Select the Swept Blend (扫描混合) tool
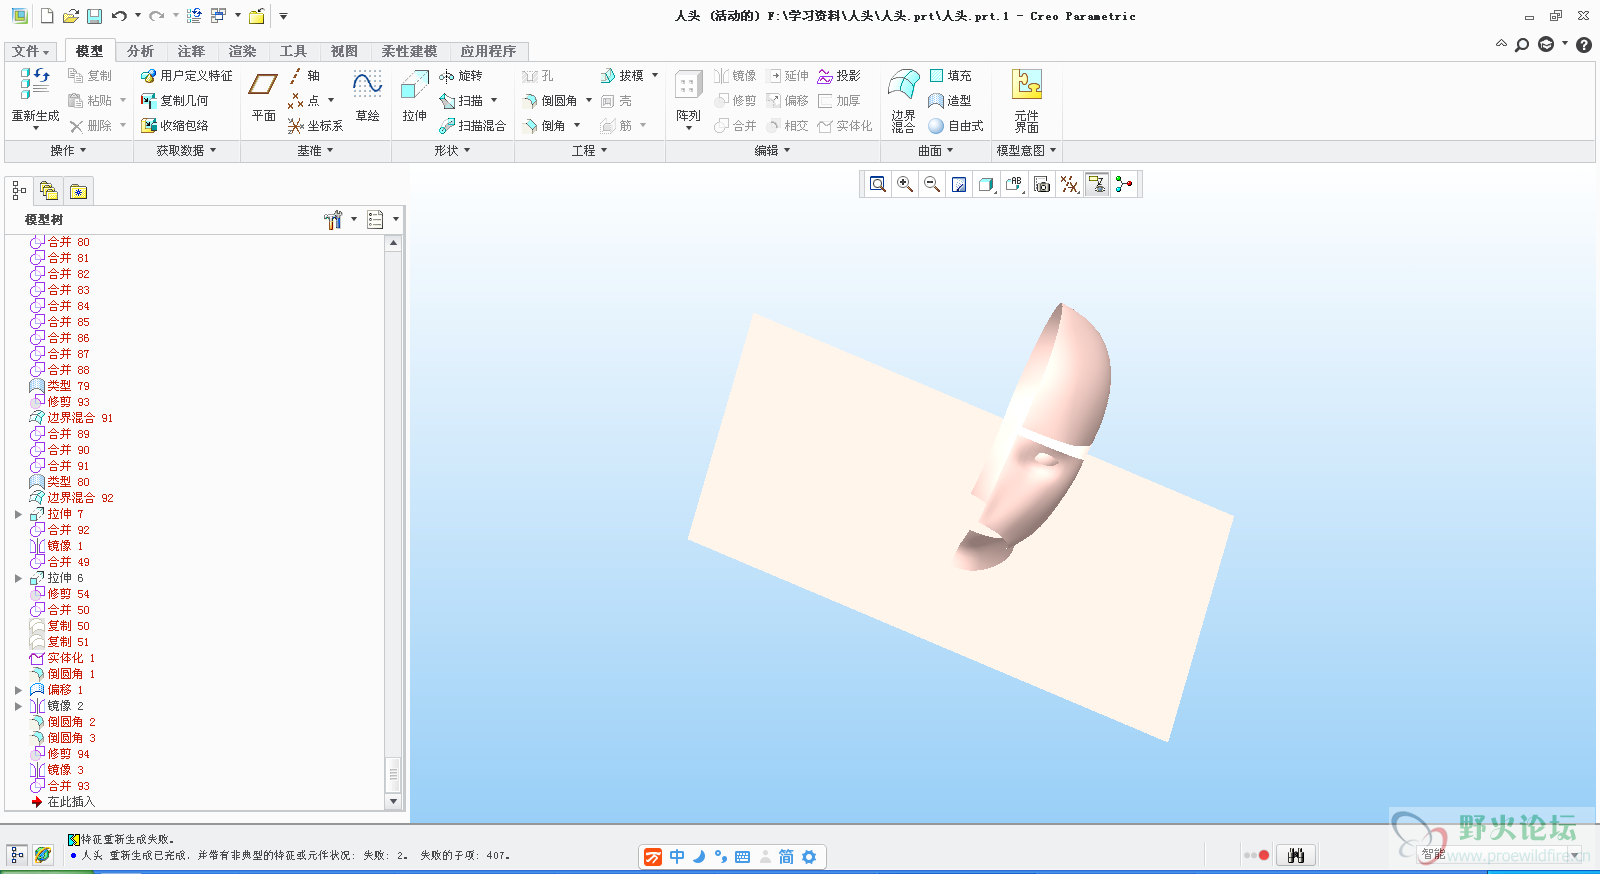Viewport: 1600px width, 874px height. [473, 126]
